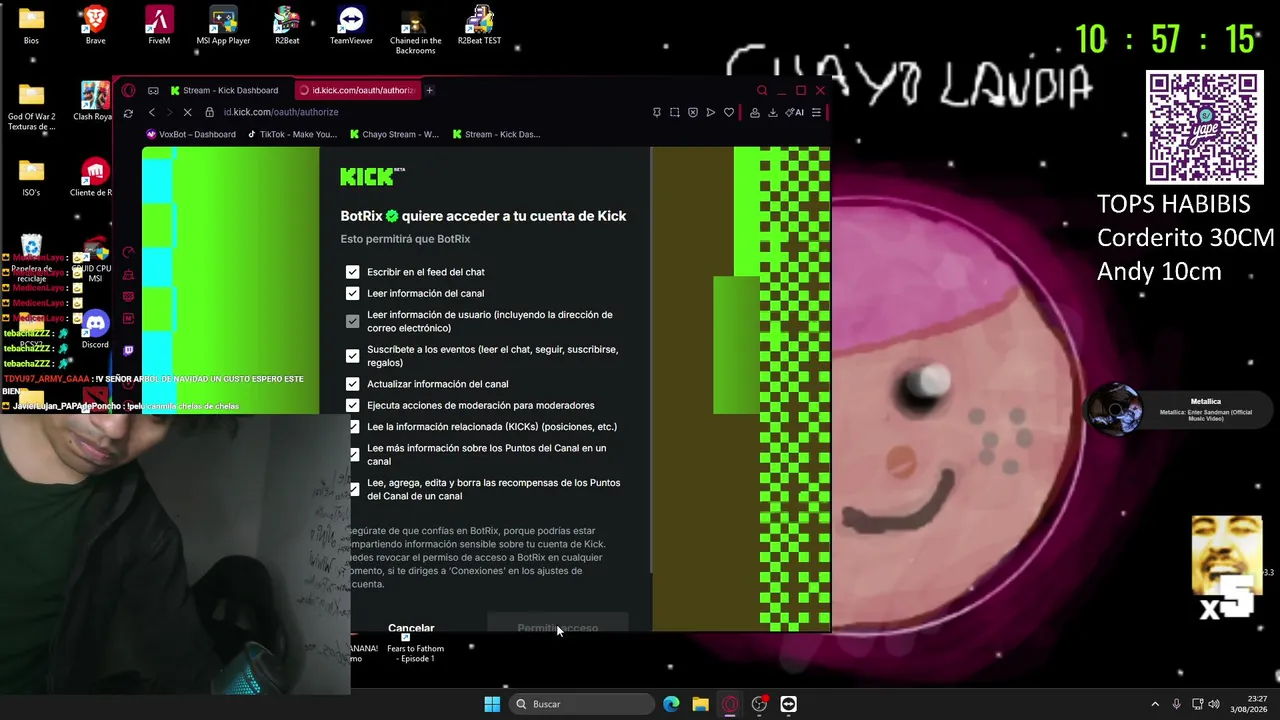Show hidden icons in the system tray

[x=1155, y=704]
